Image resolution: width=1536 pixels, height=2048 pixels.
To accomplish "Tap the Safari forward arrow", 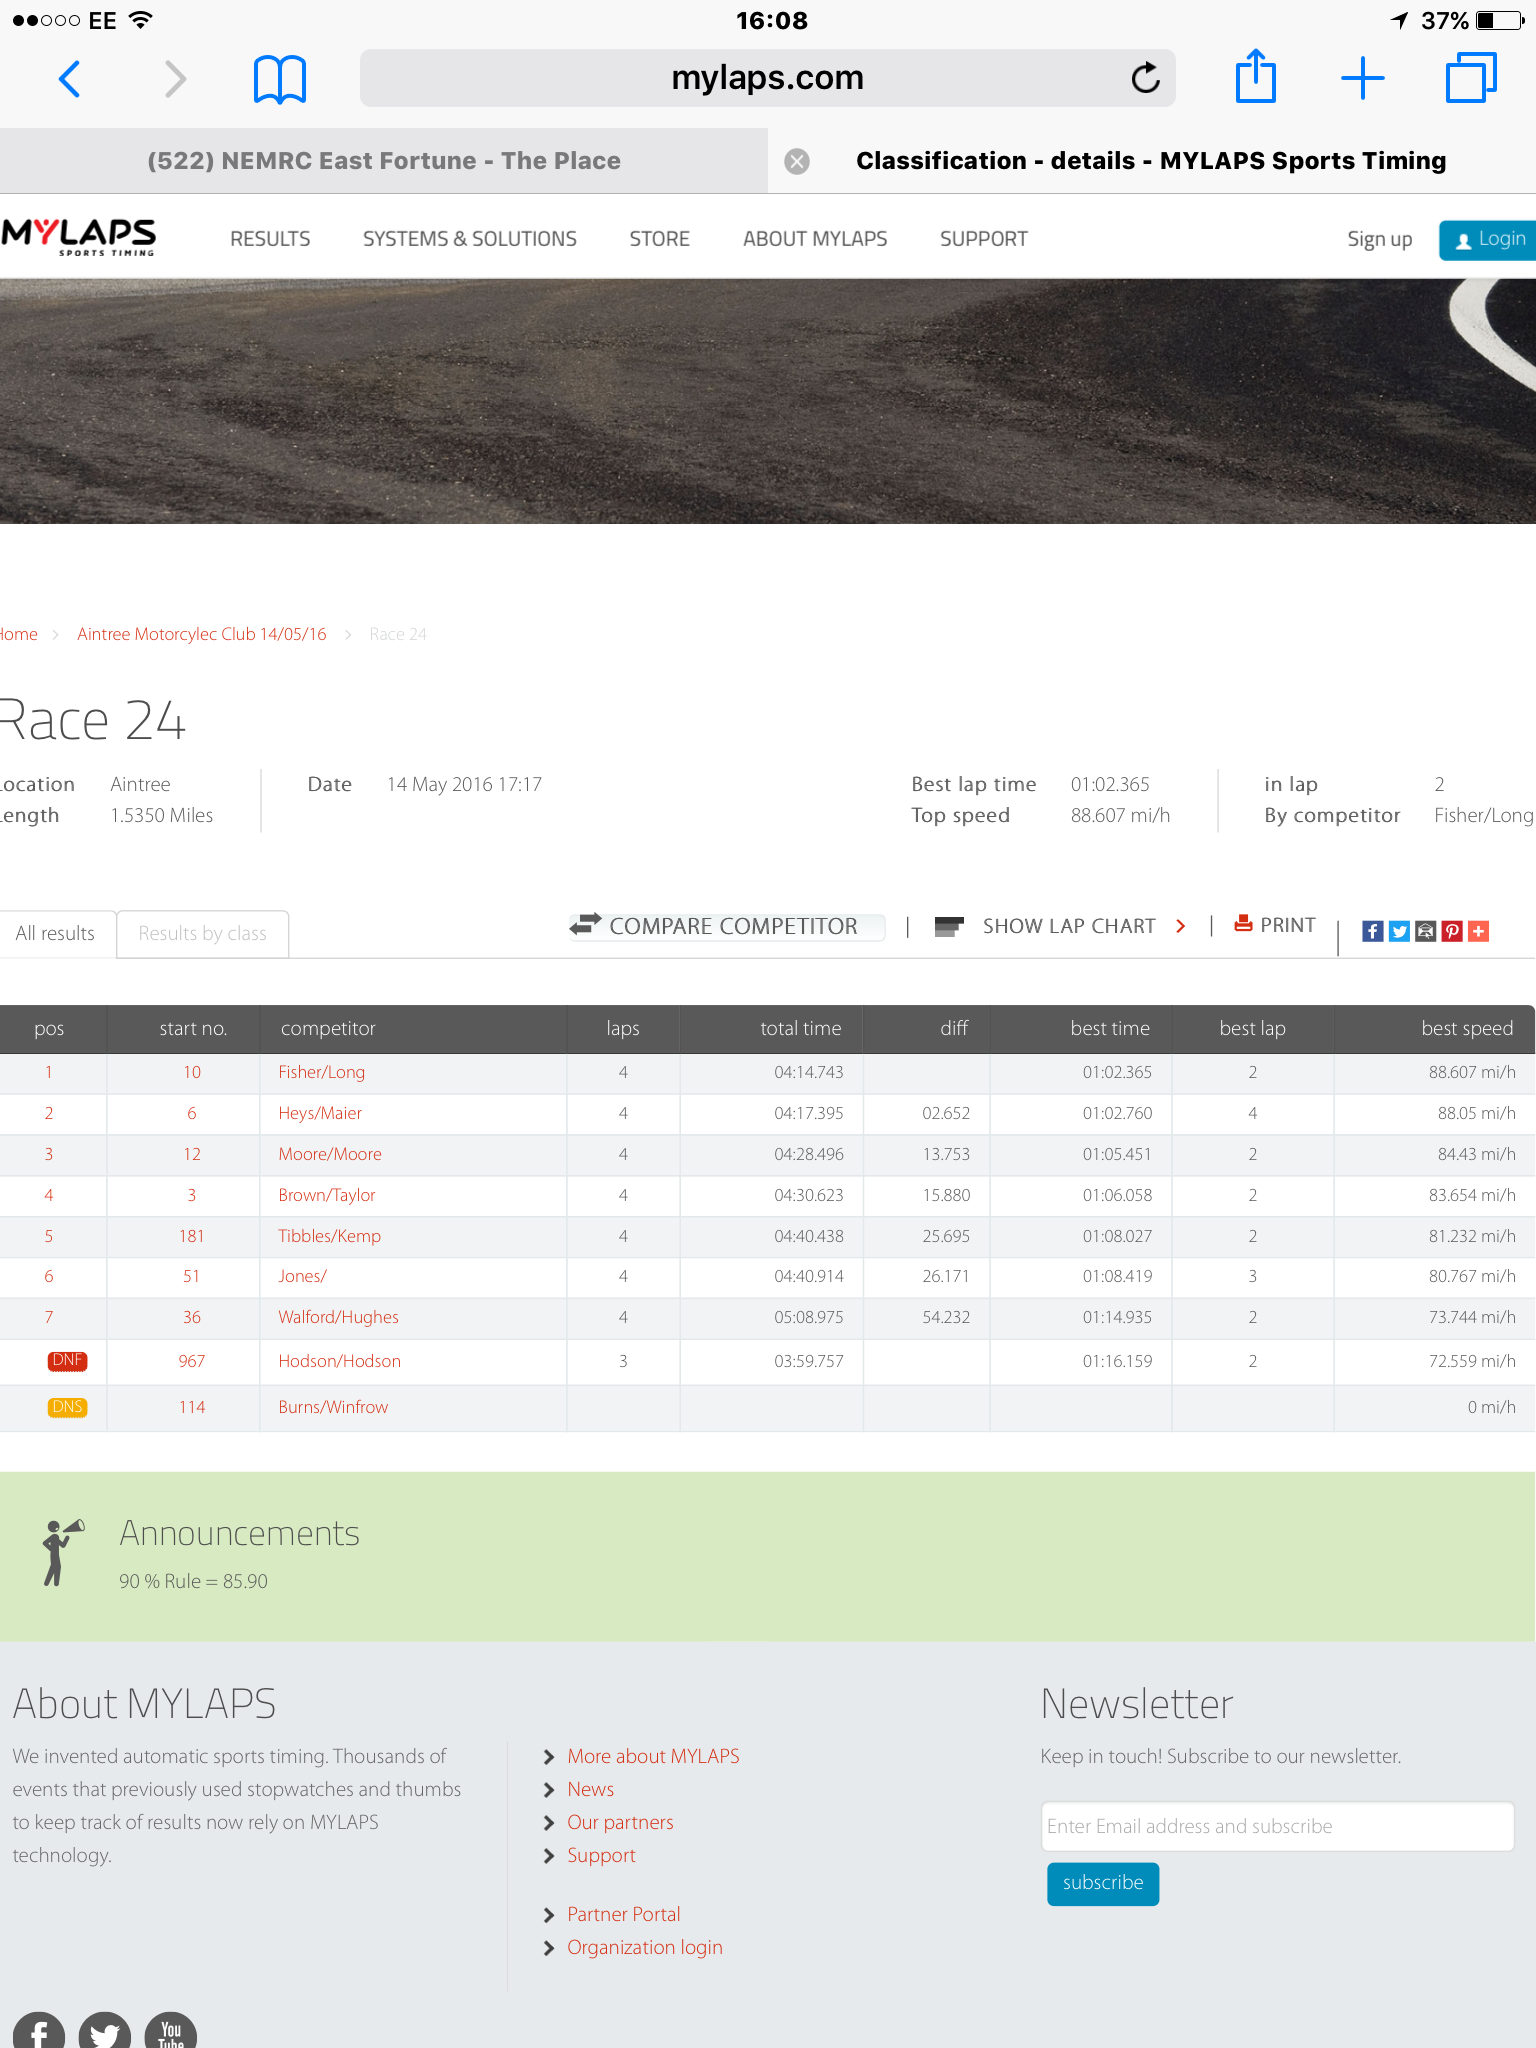I will point(175,78).
